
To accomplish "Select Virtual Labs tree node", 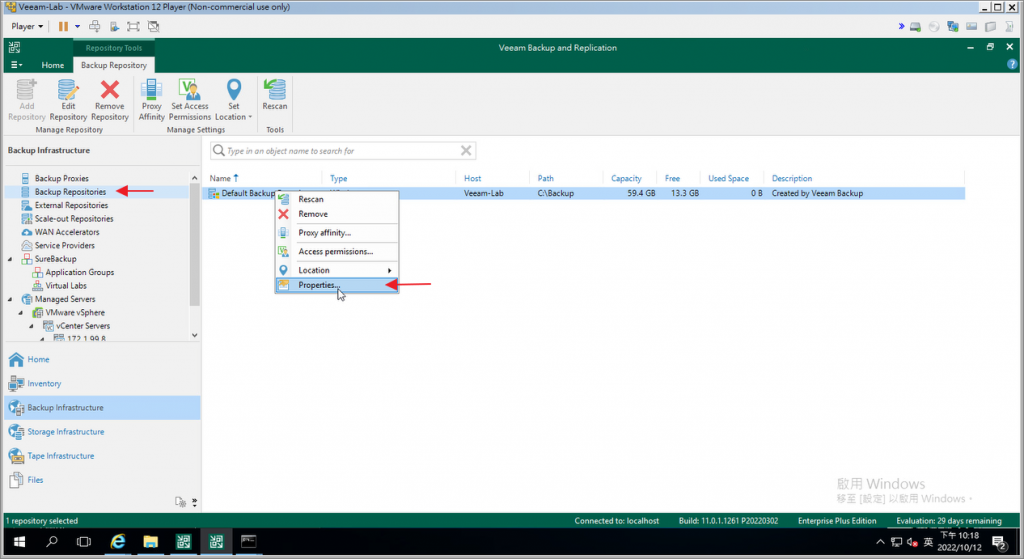I will pyautogui.click(x=66, y=286).
